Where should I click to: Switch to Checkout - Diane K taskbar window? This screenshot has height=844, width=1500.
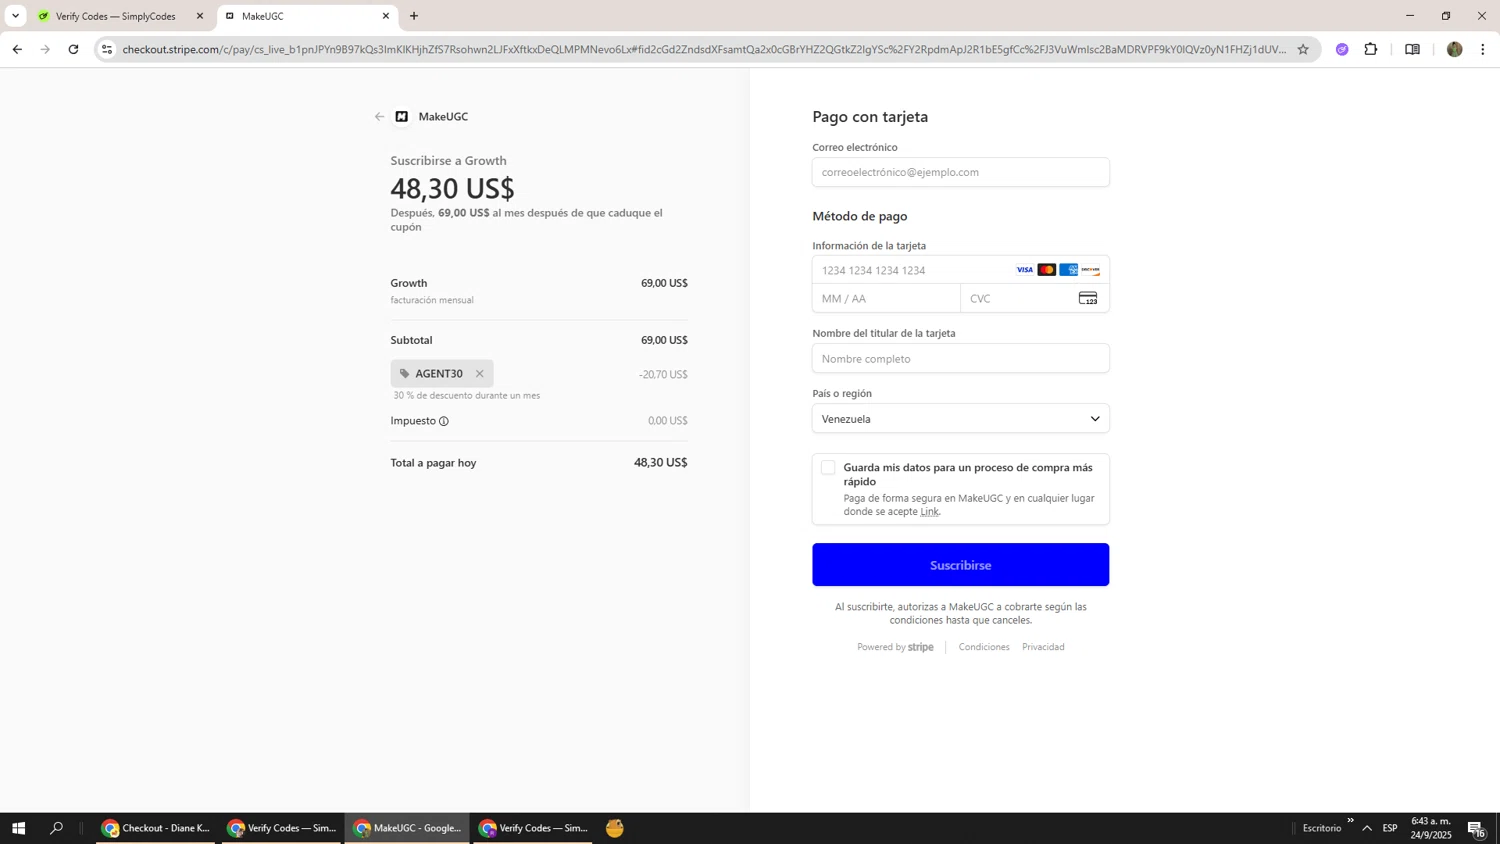pyautogui.click(x=156, y=828)
